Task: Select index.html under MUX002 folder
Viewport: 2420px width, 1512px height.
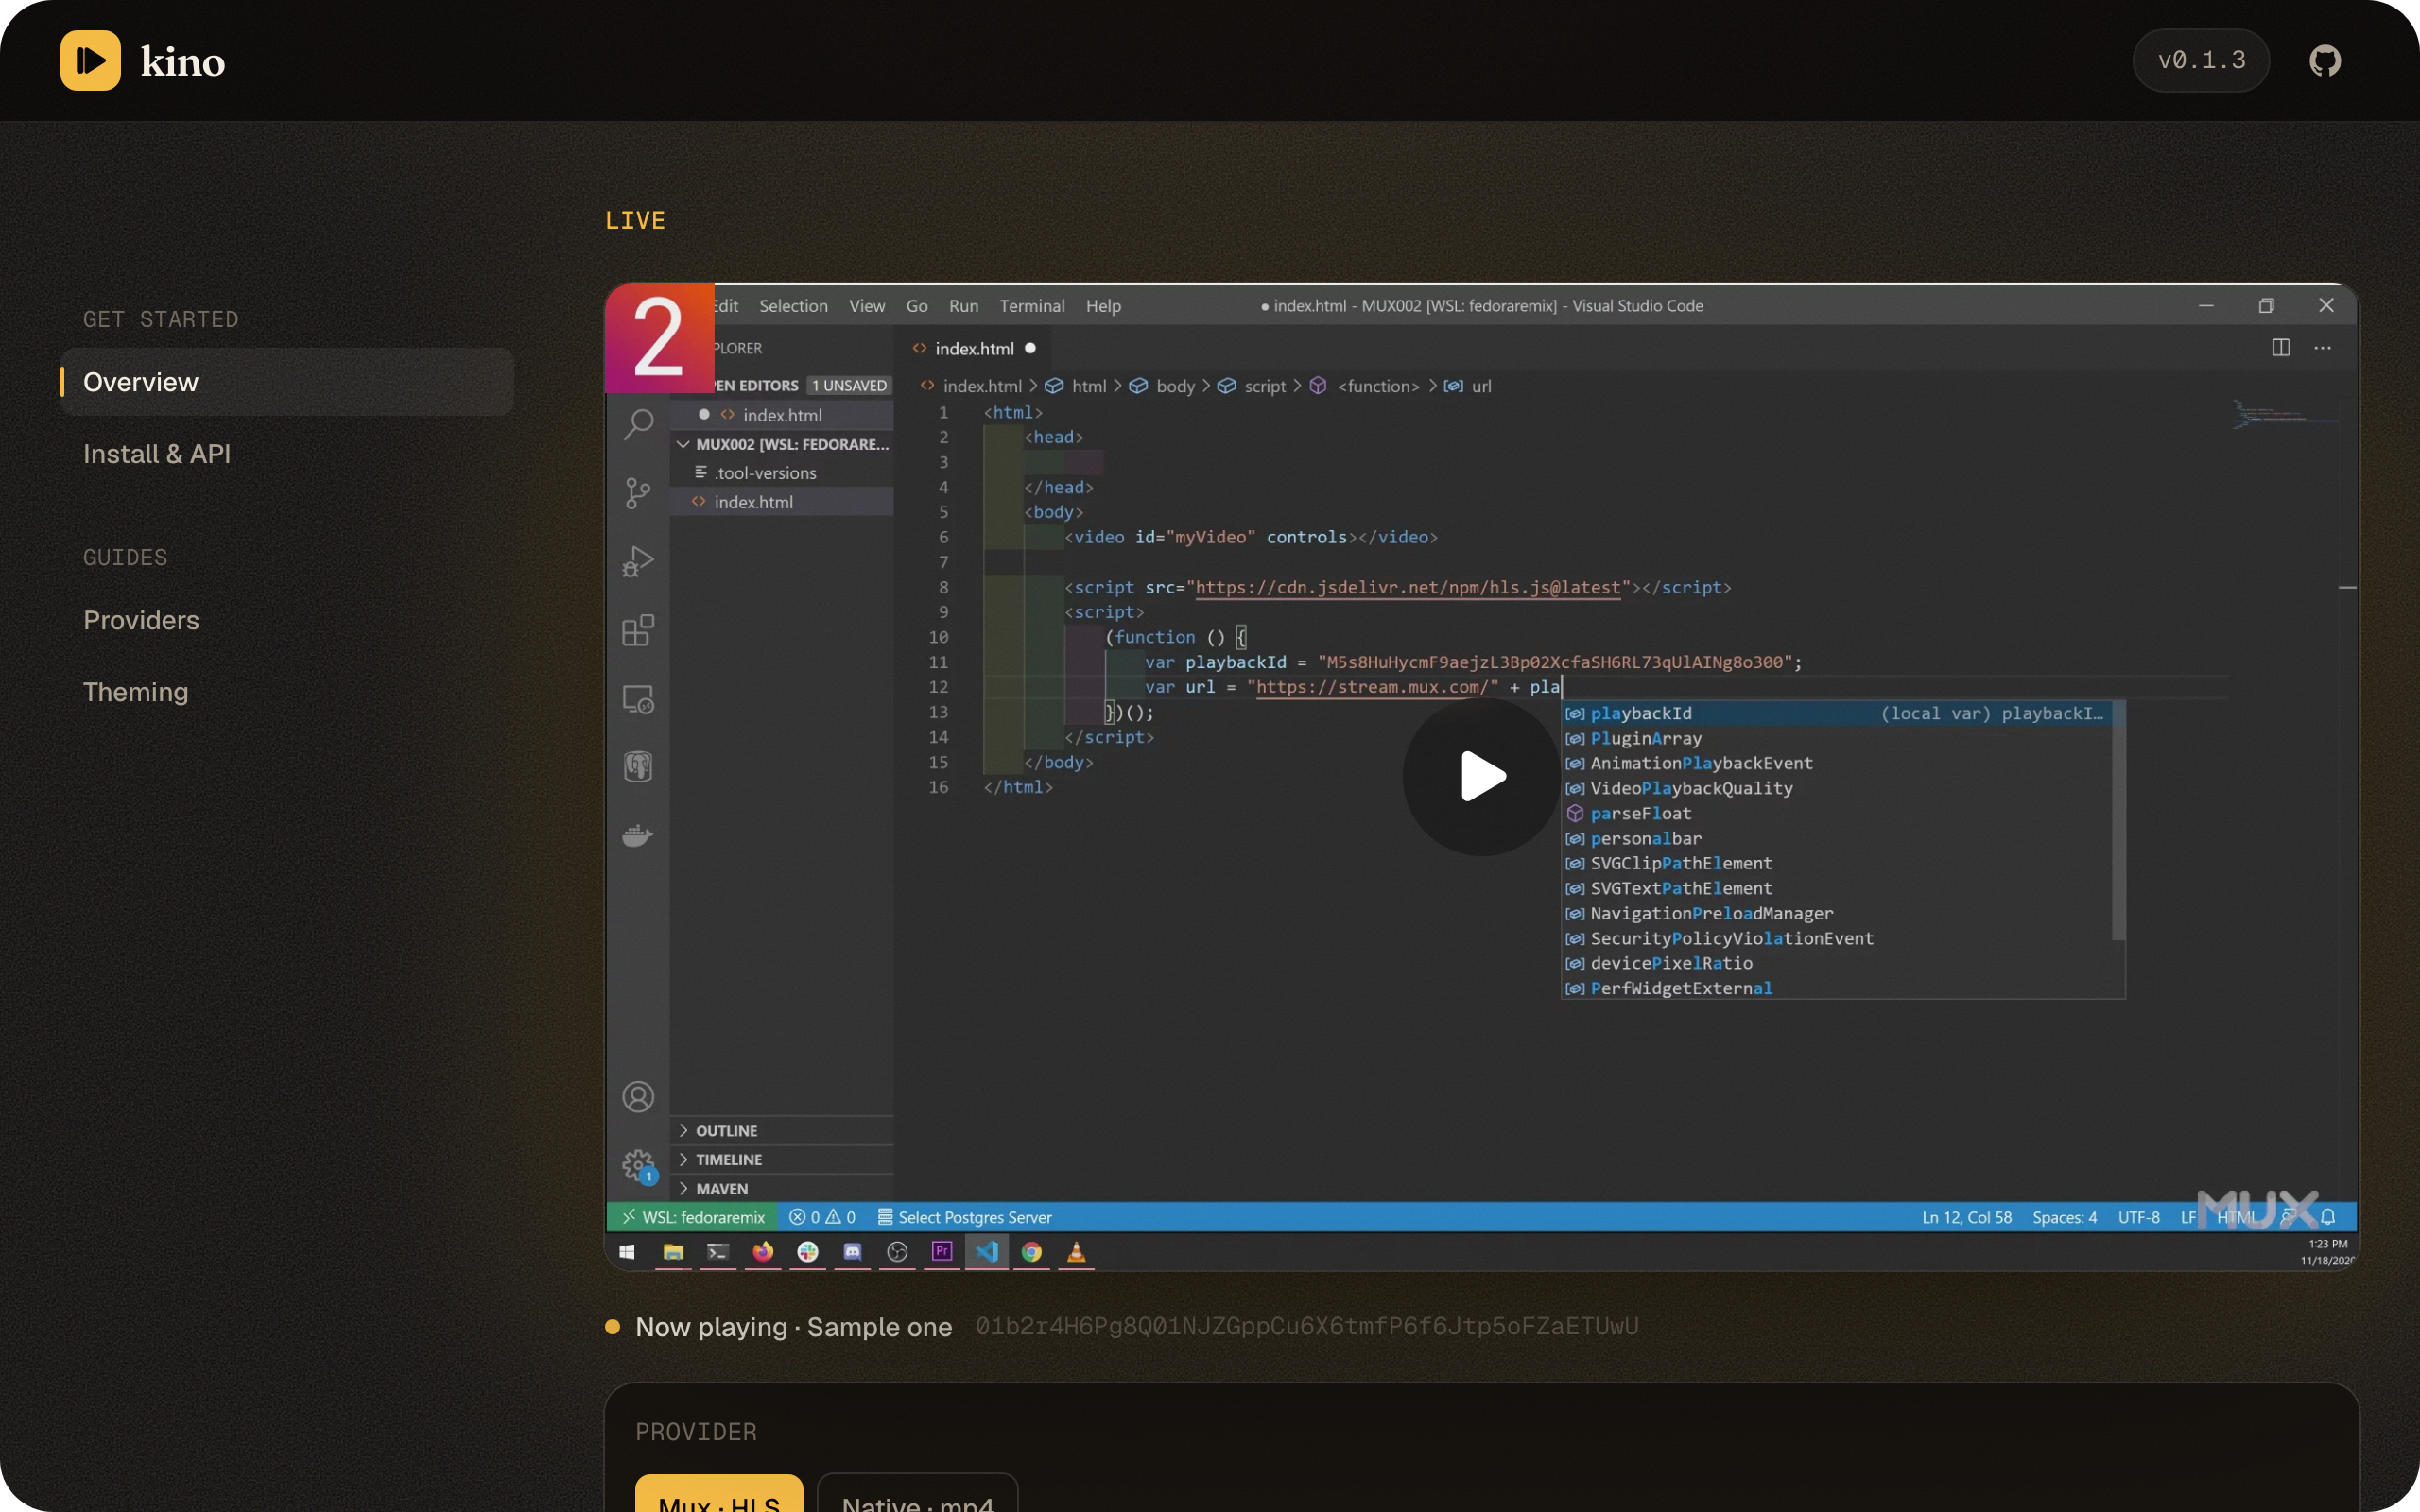Action: (x=783, y=502)
